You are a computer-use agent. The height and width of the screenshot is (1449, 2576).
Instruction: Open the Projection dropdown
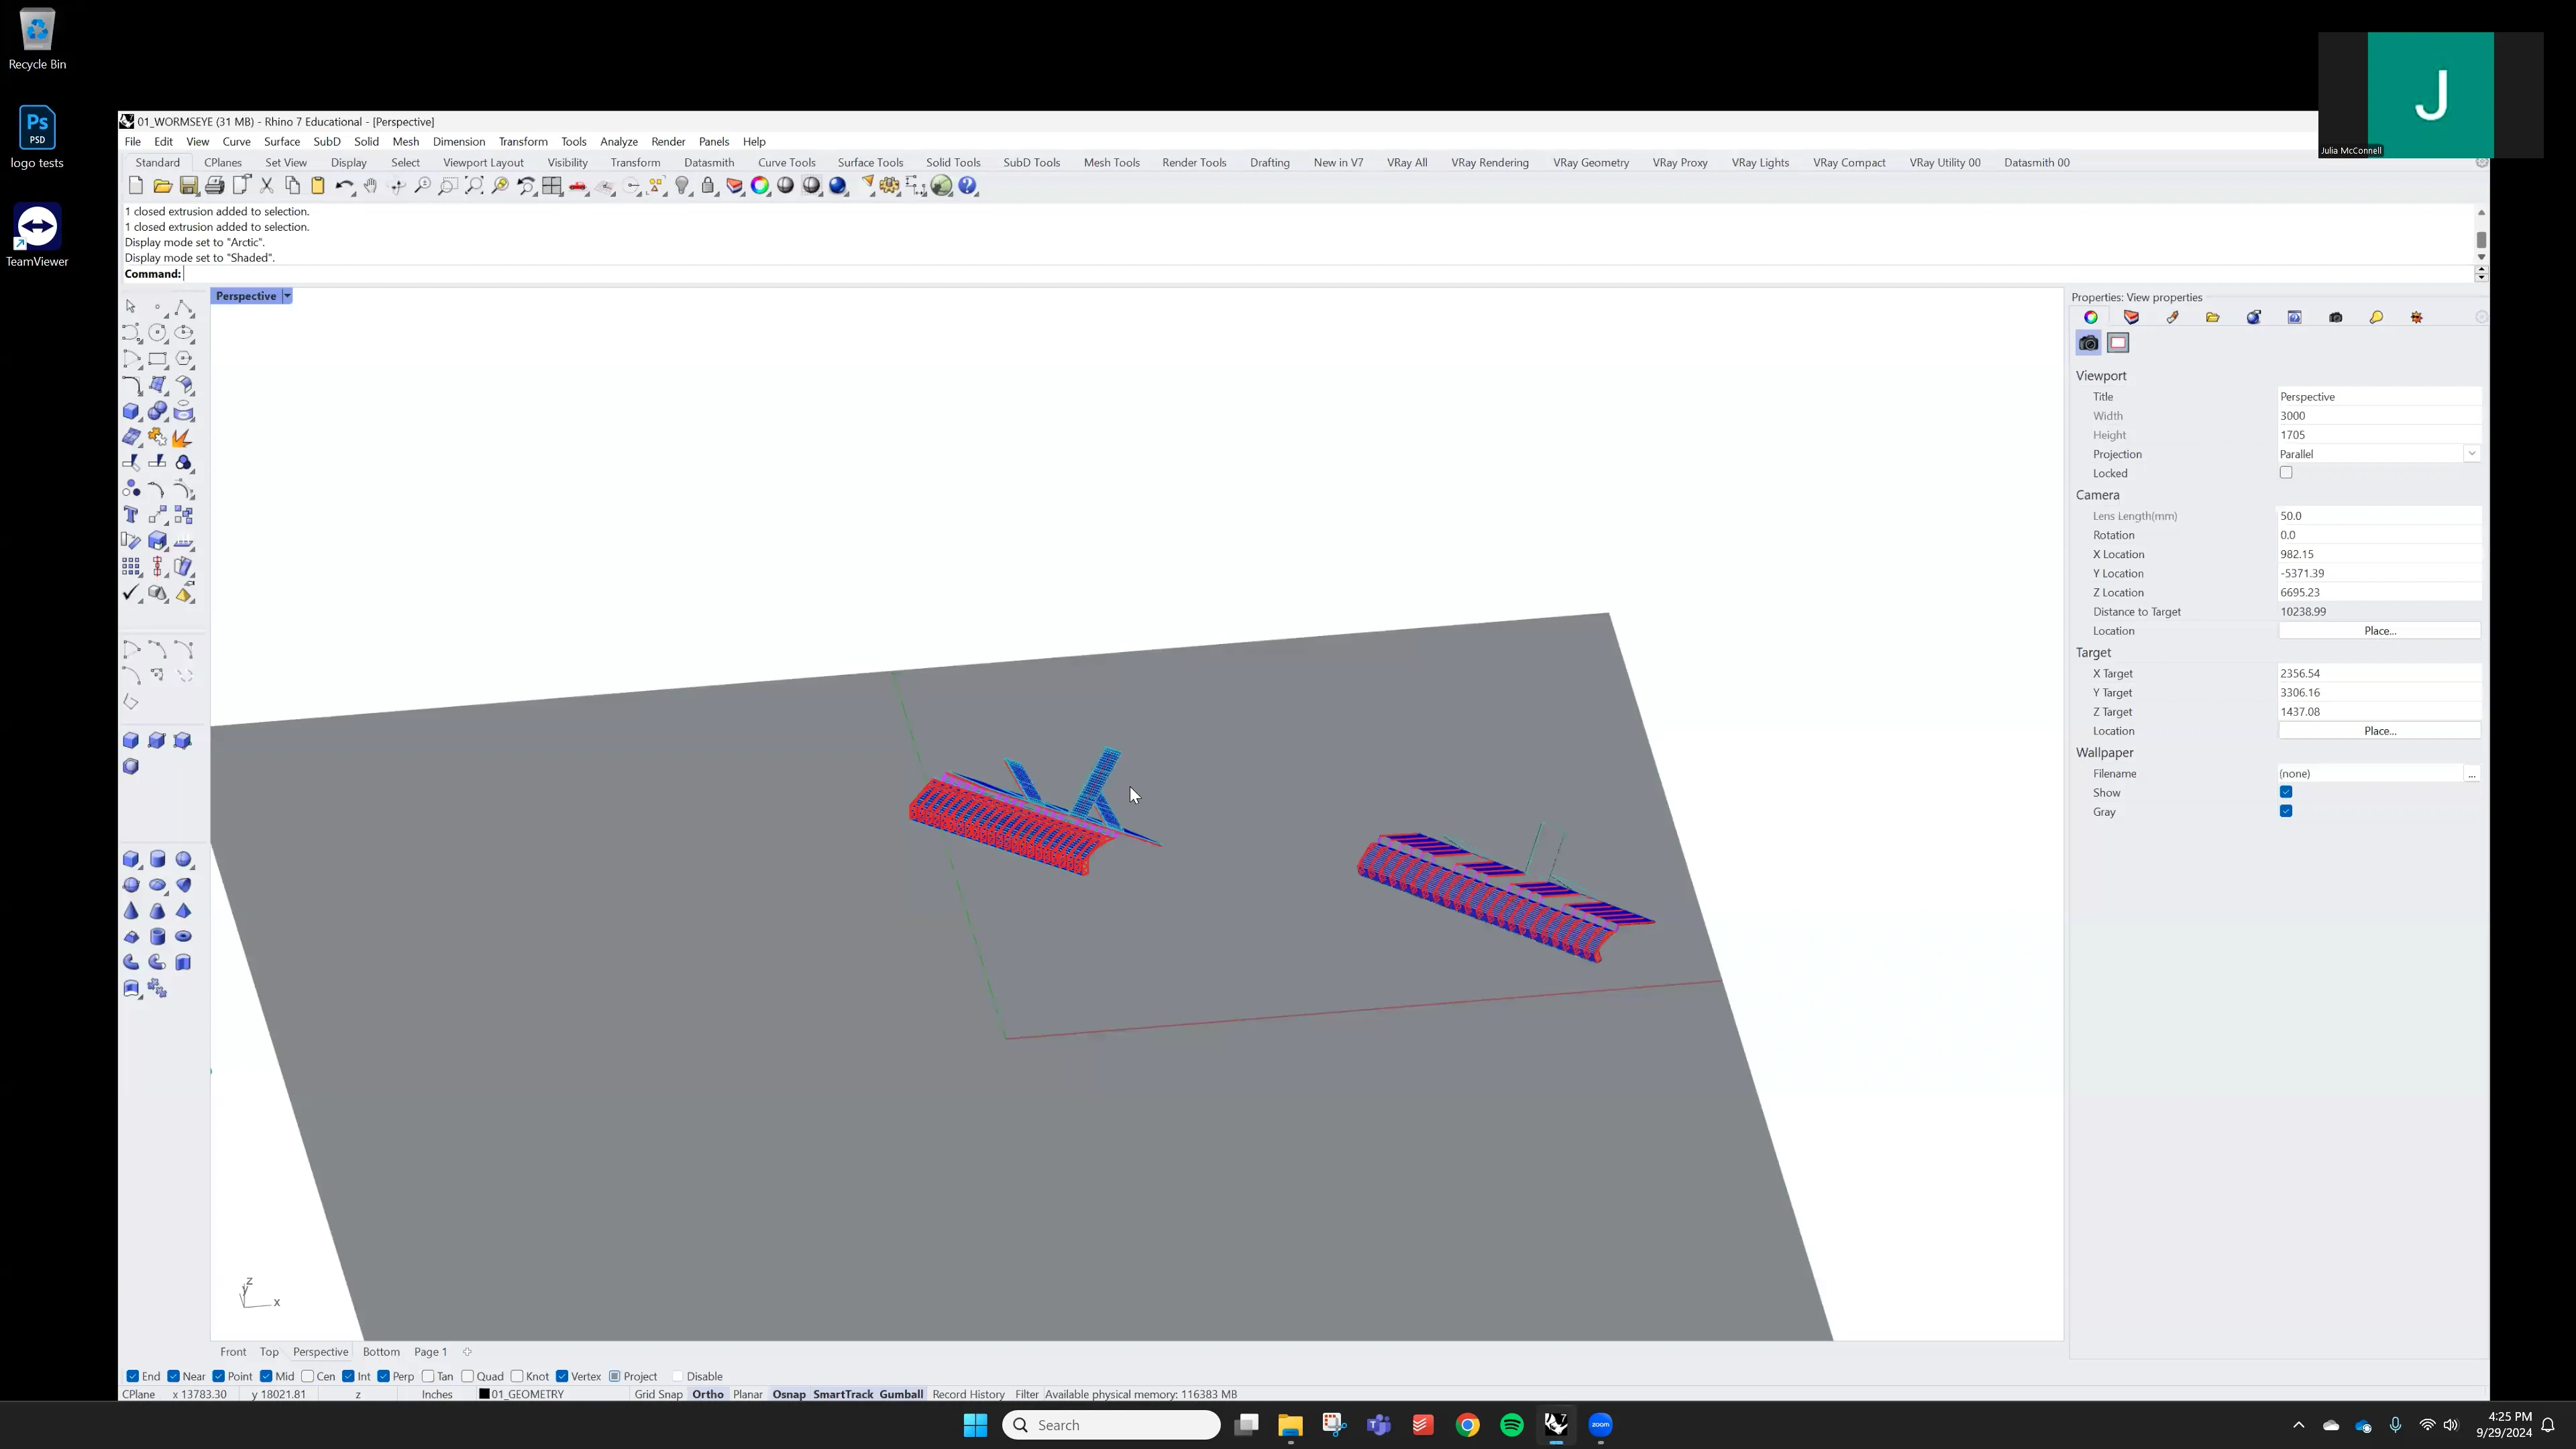point(2471,454)
